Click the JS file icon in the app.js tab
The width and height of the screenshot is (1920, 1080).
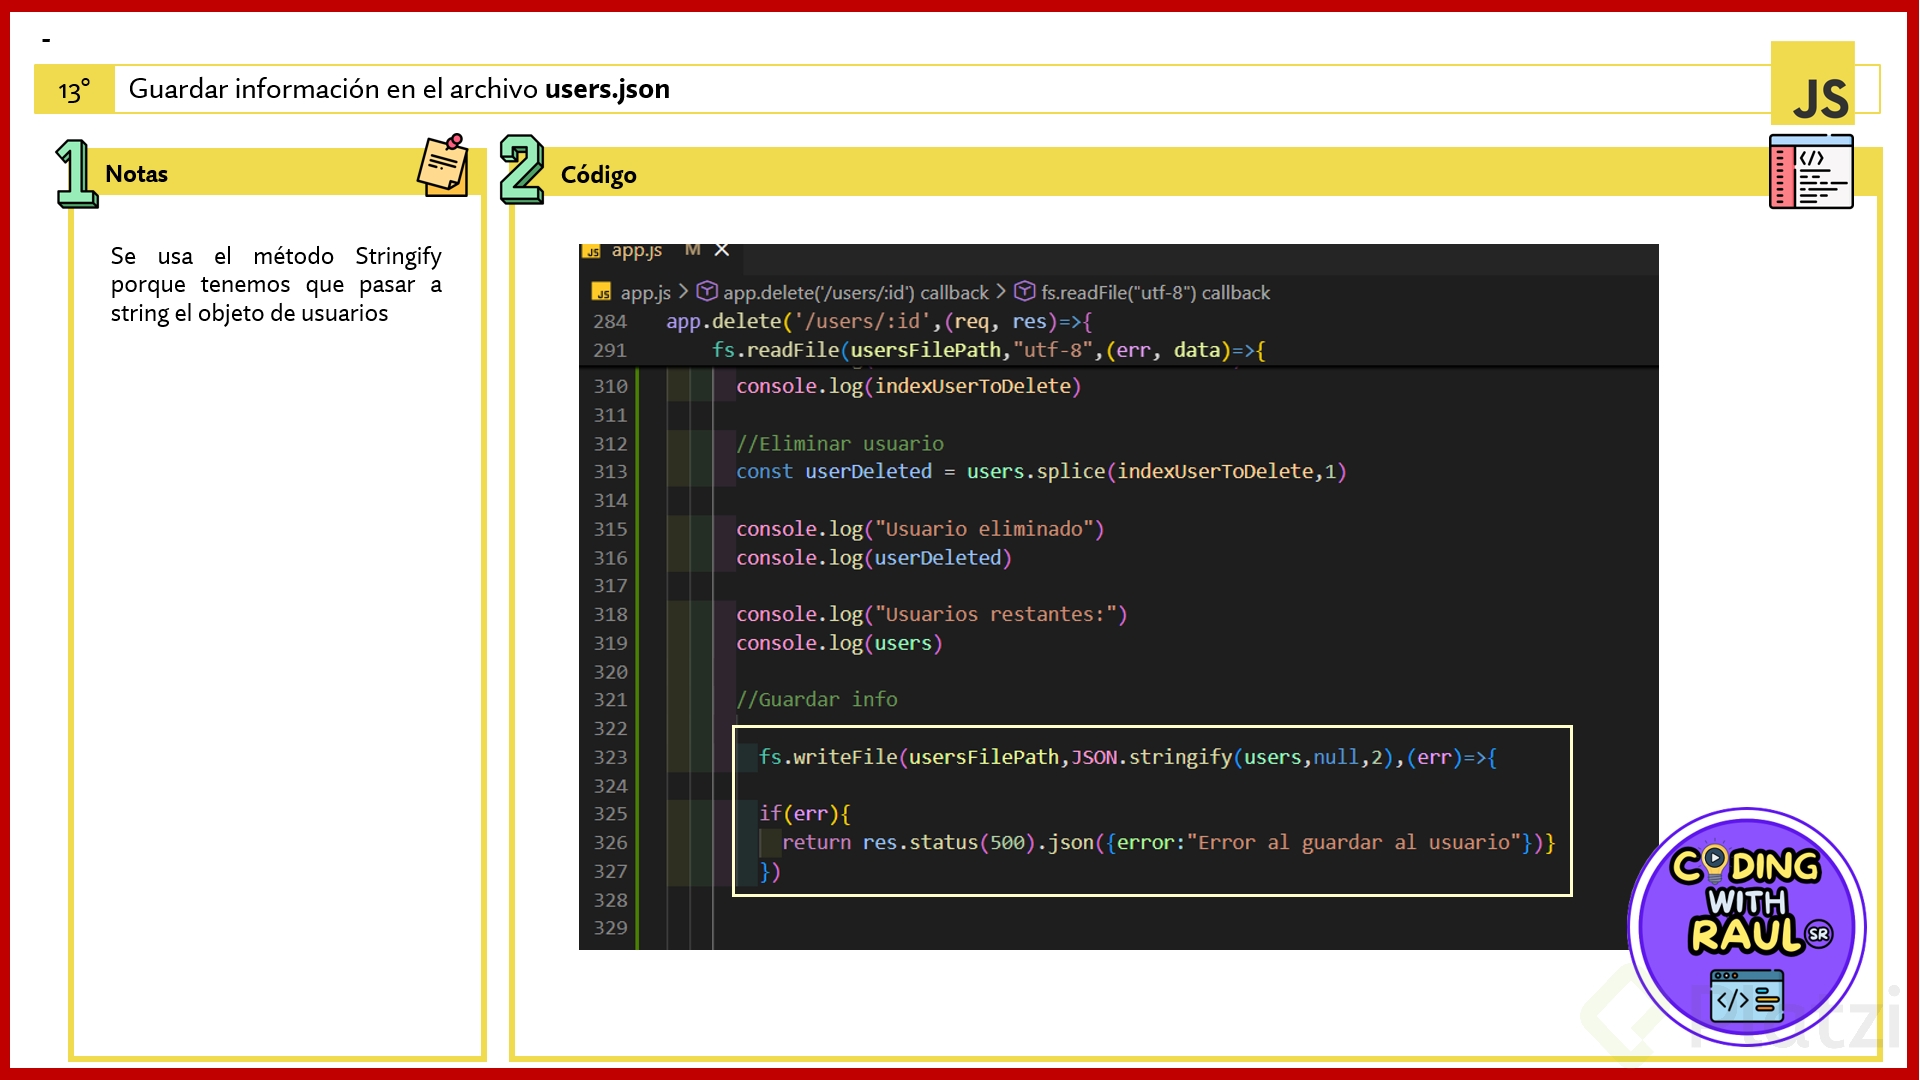(592, 251)
